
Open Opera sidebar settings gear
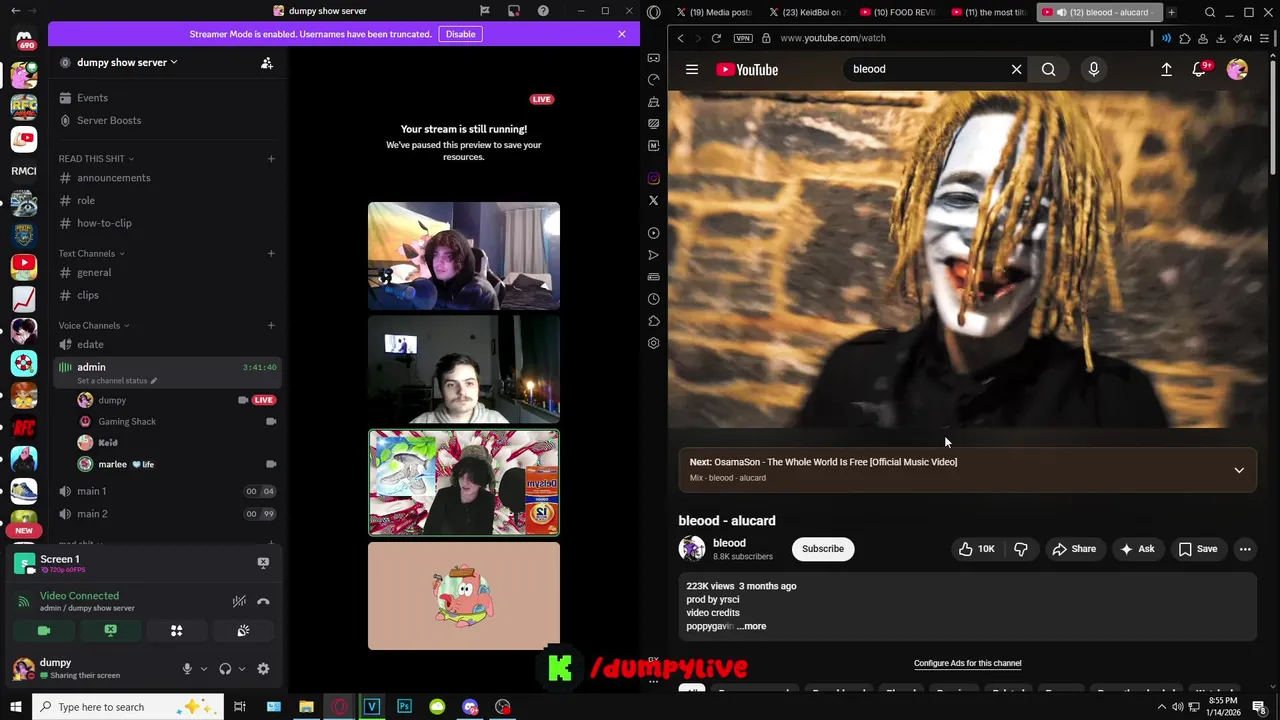[653, 343]
